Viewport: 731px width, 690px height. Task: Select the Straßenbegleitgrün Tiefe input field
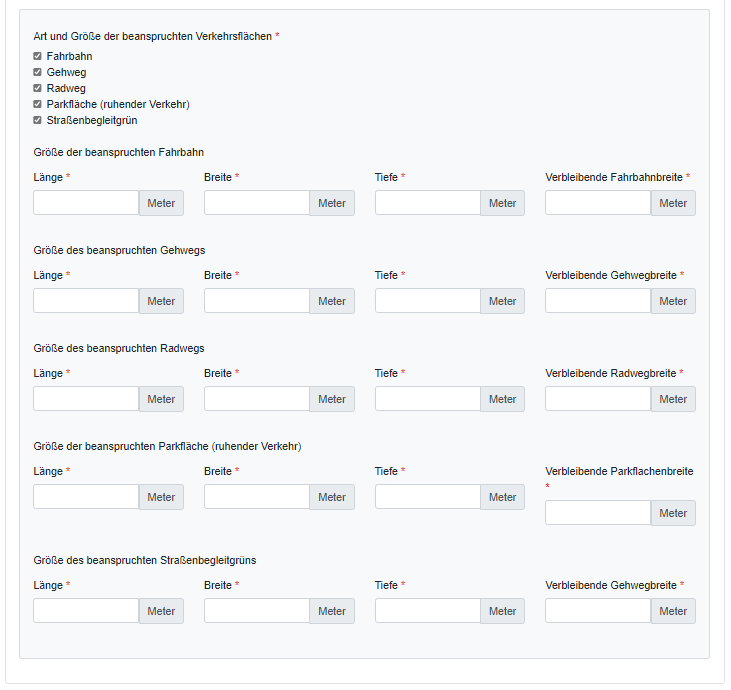tap(428, 611)
